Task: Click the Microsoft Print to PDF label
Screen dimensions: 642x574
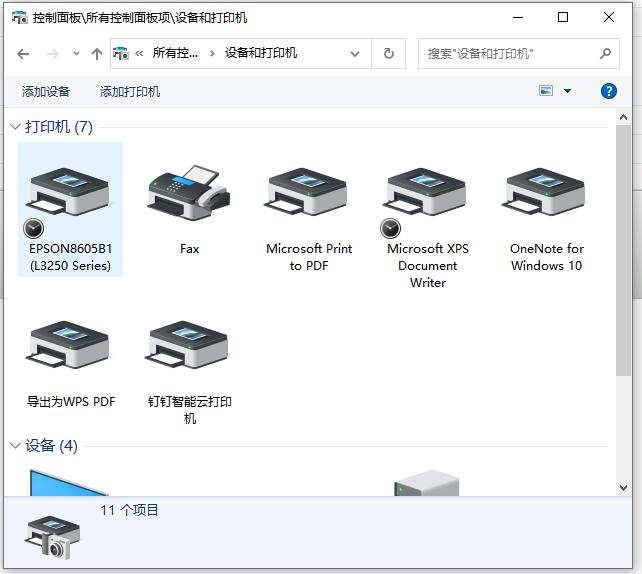Action: pos(309,257)
